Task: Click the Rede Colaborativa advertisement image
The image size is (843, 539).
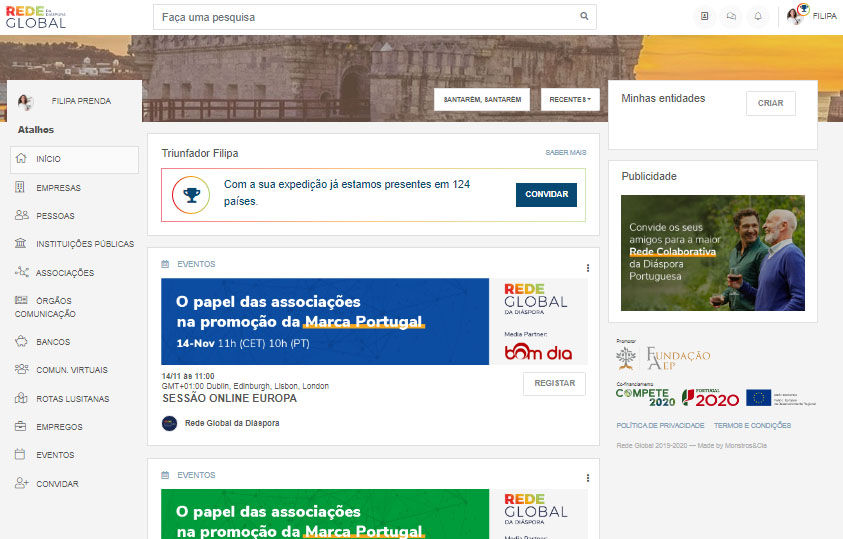Action: pos(713,253)
